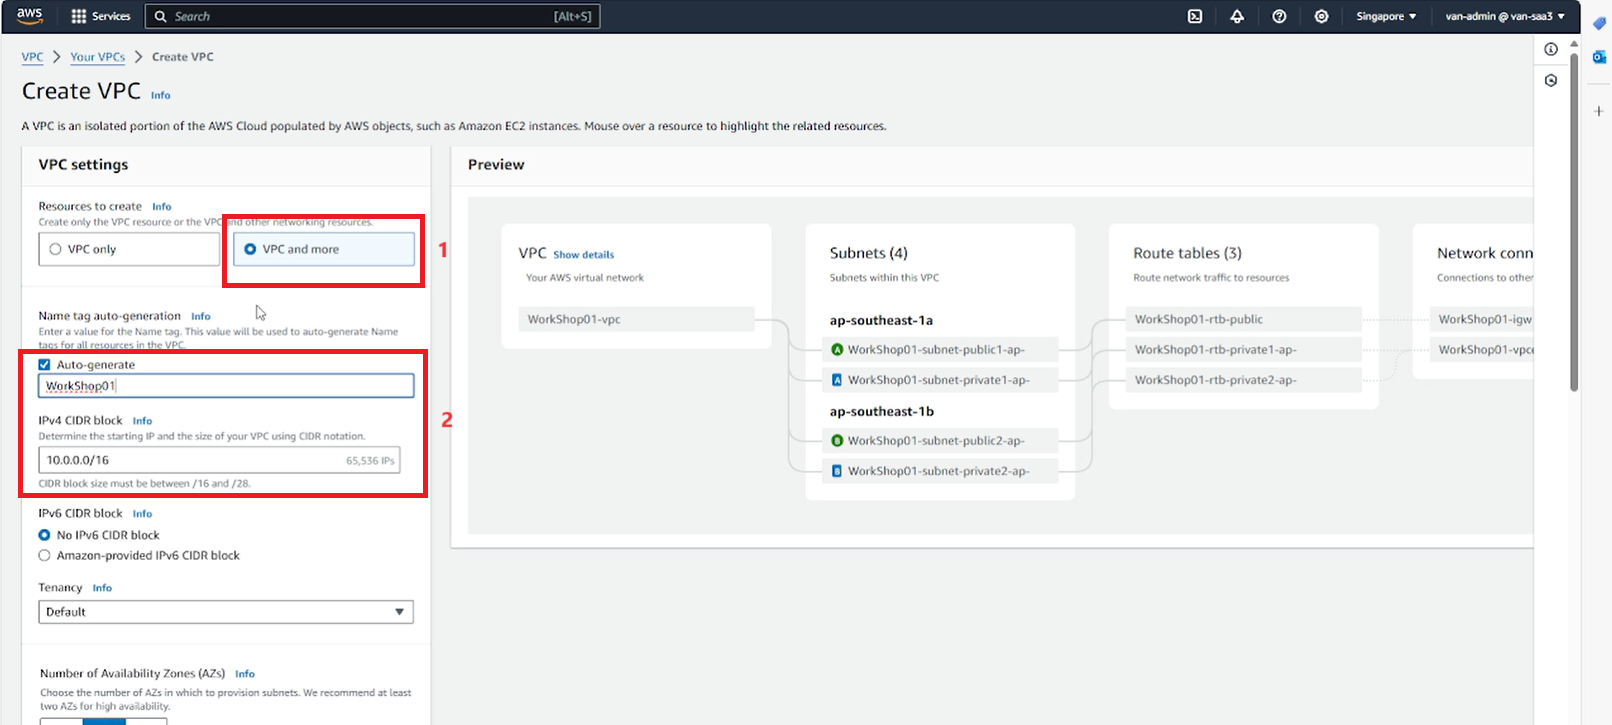
Task: Select the VPC only option
Action: pyautogui.click(x=129, y=249)
